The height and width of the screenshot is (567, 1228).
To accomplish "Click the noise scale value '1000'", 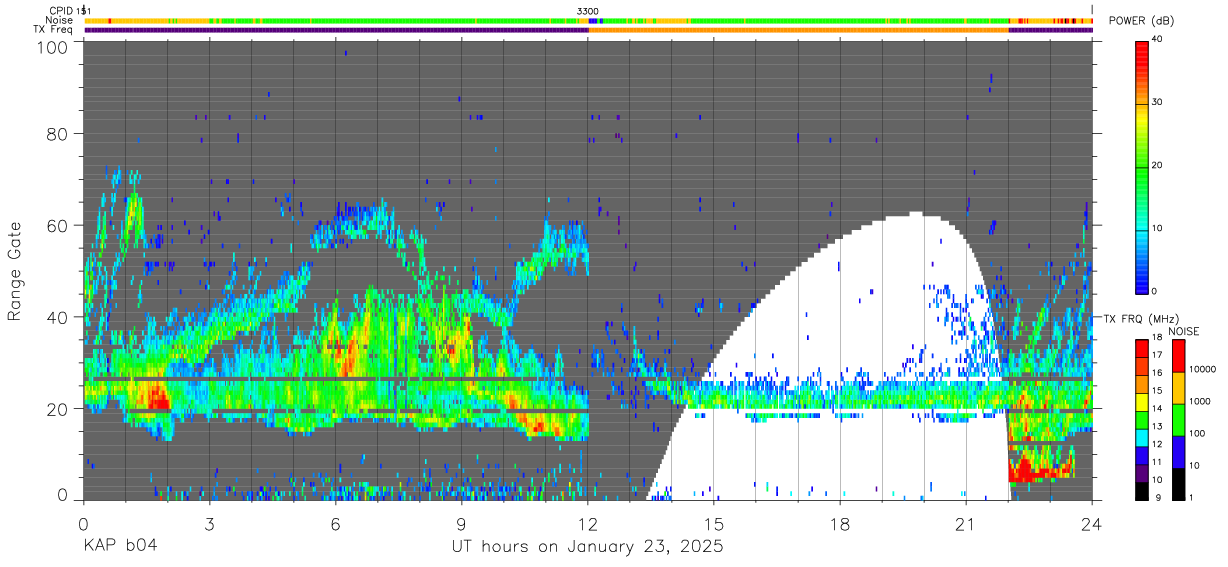I will coord(1200,401).
